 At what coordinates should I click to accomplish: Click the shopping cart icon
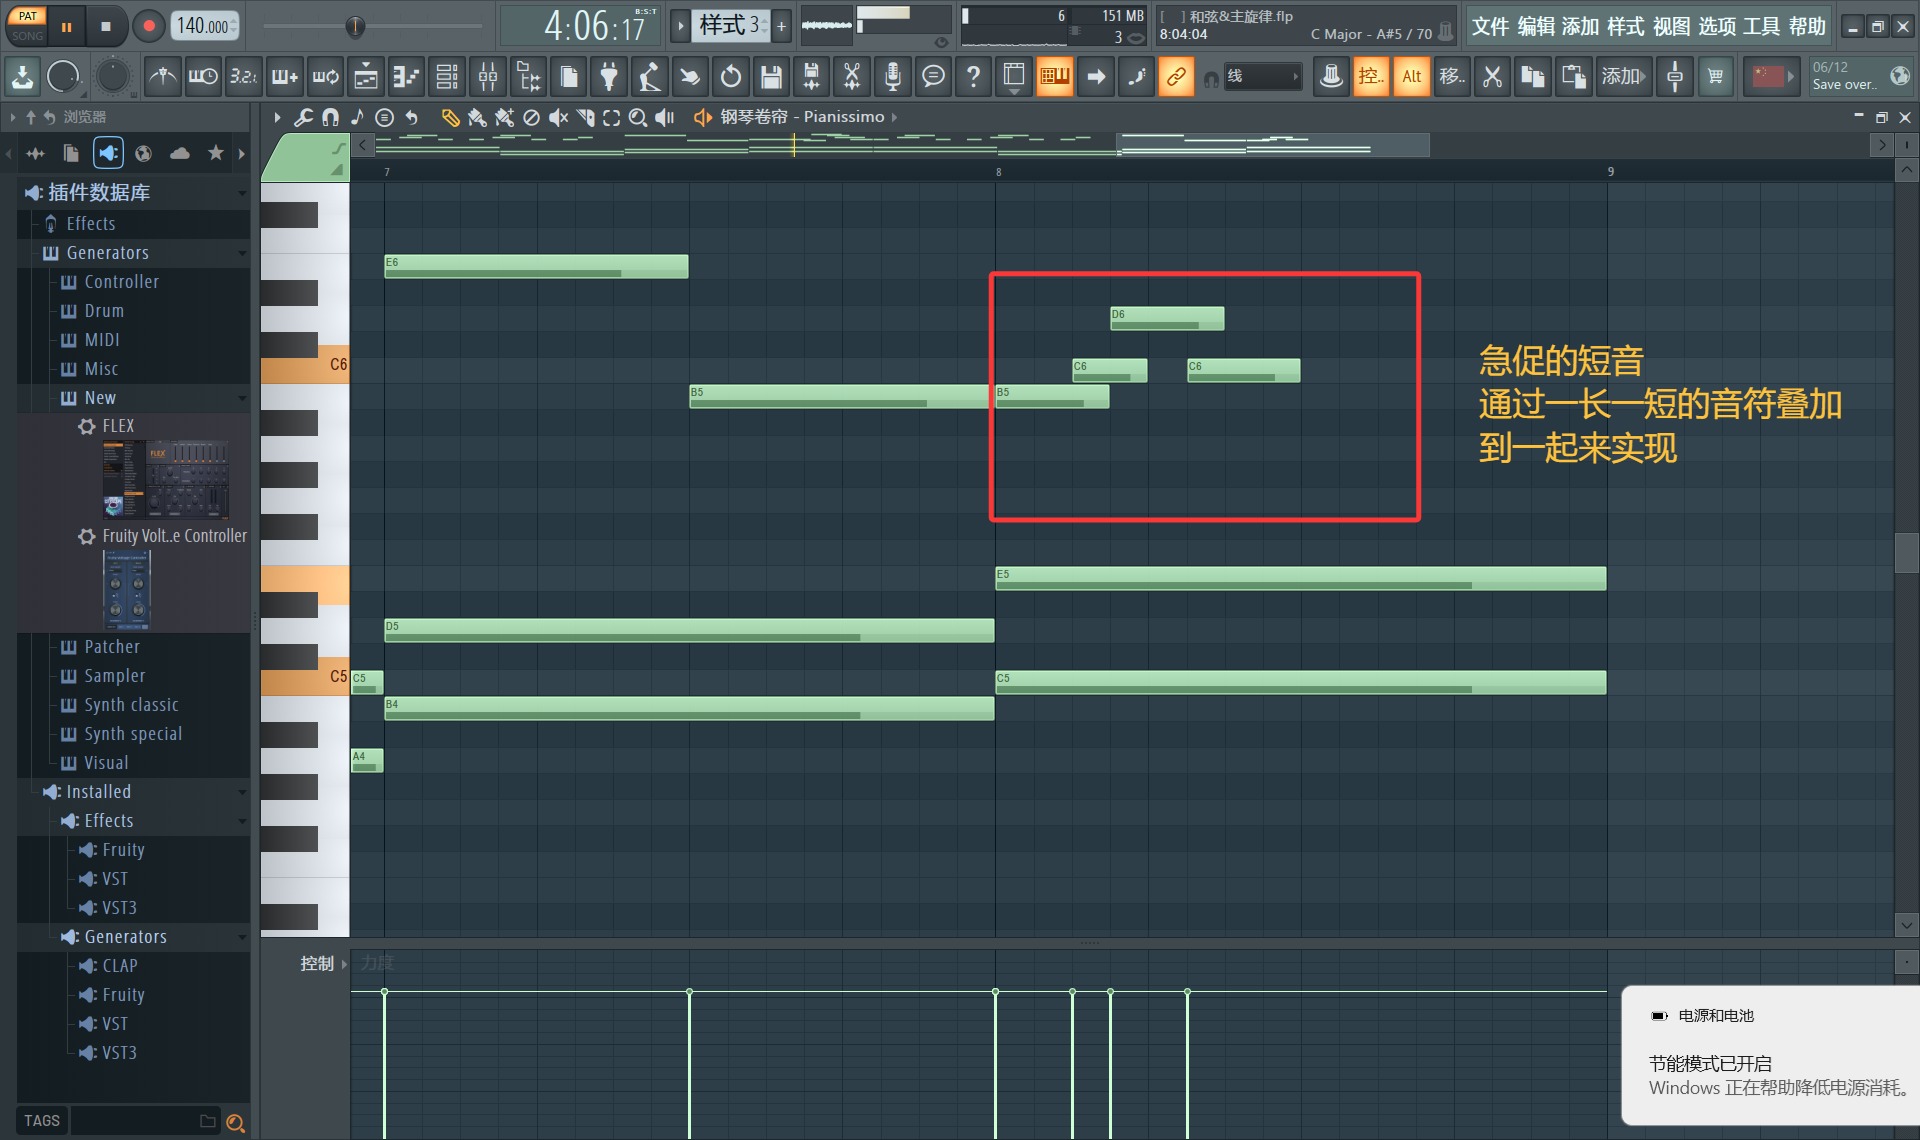[x=1715, y=77]
